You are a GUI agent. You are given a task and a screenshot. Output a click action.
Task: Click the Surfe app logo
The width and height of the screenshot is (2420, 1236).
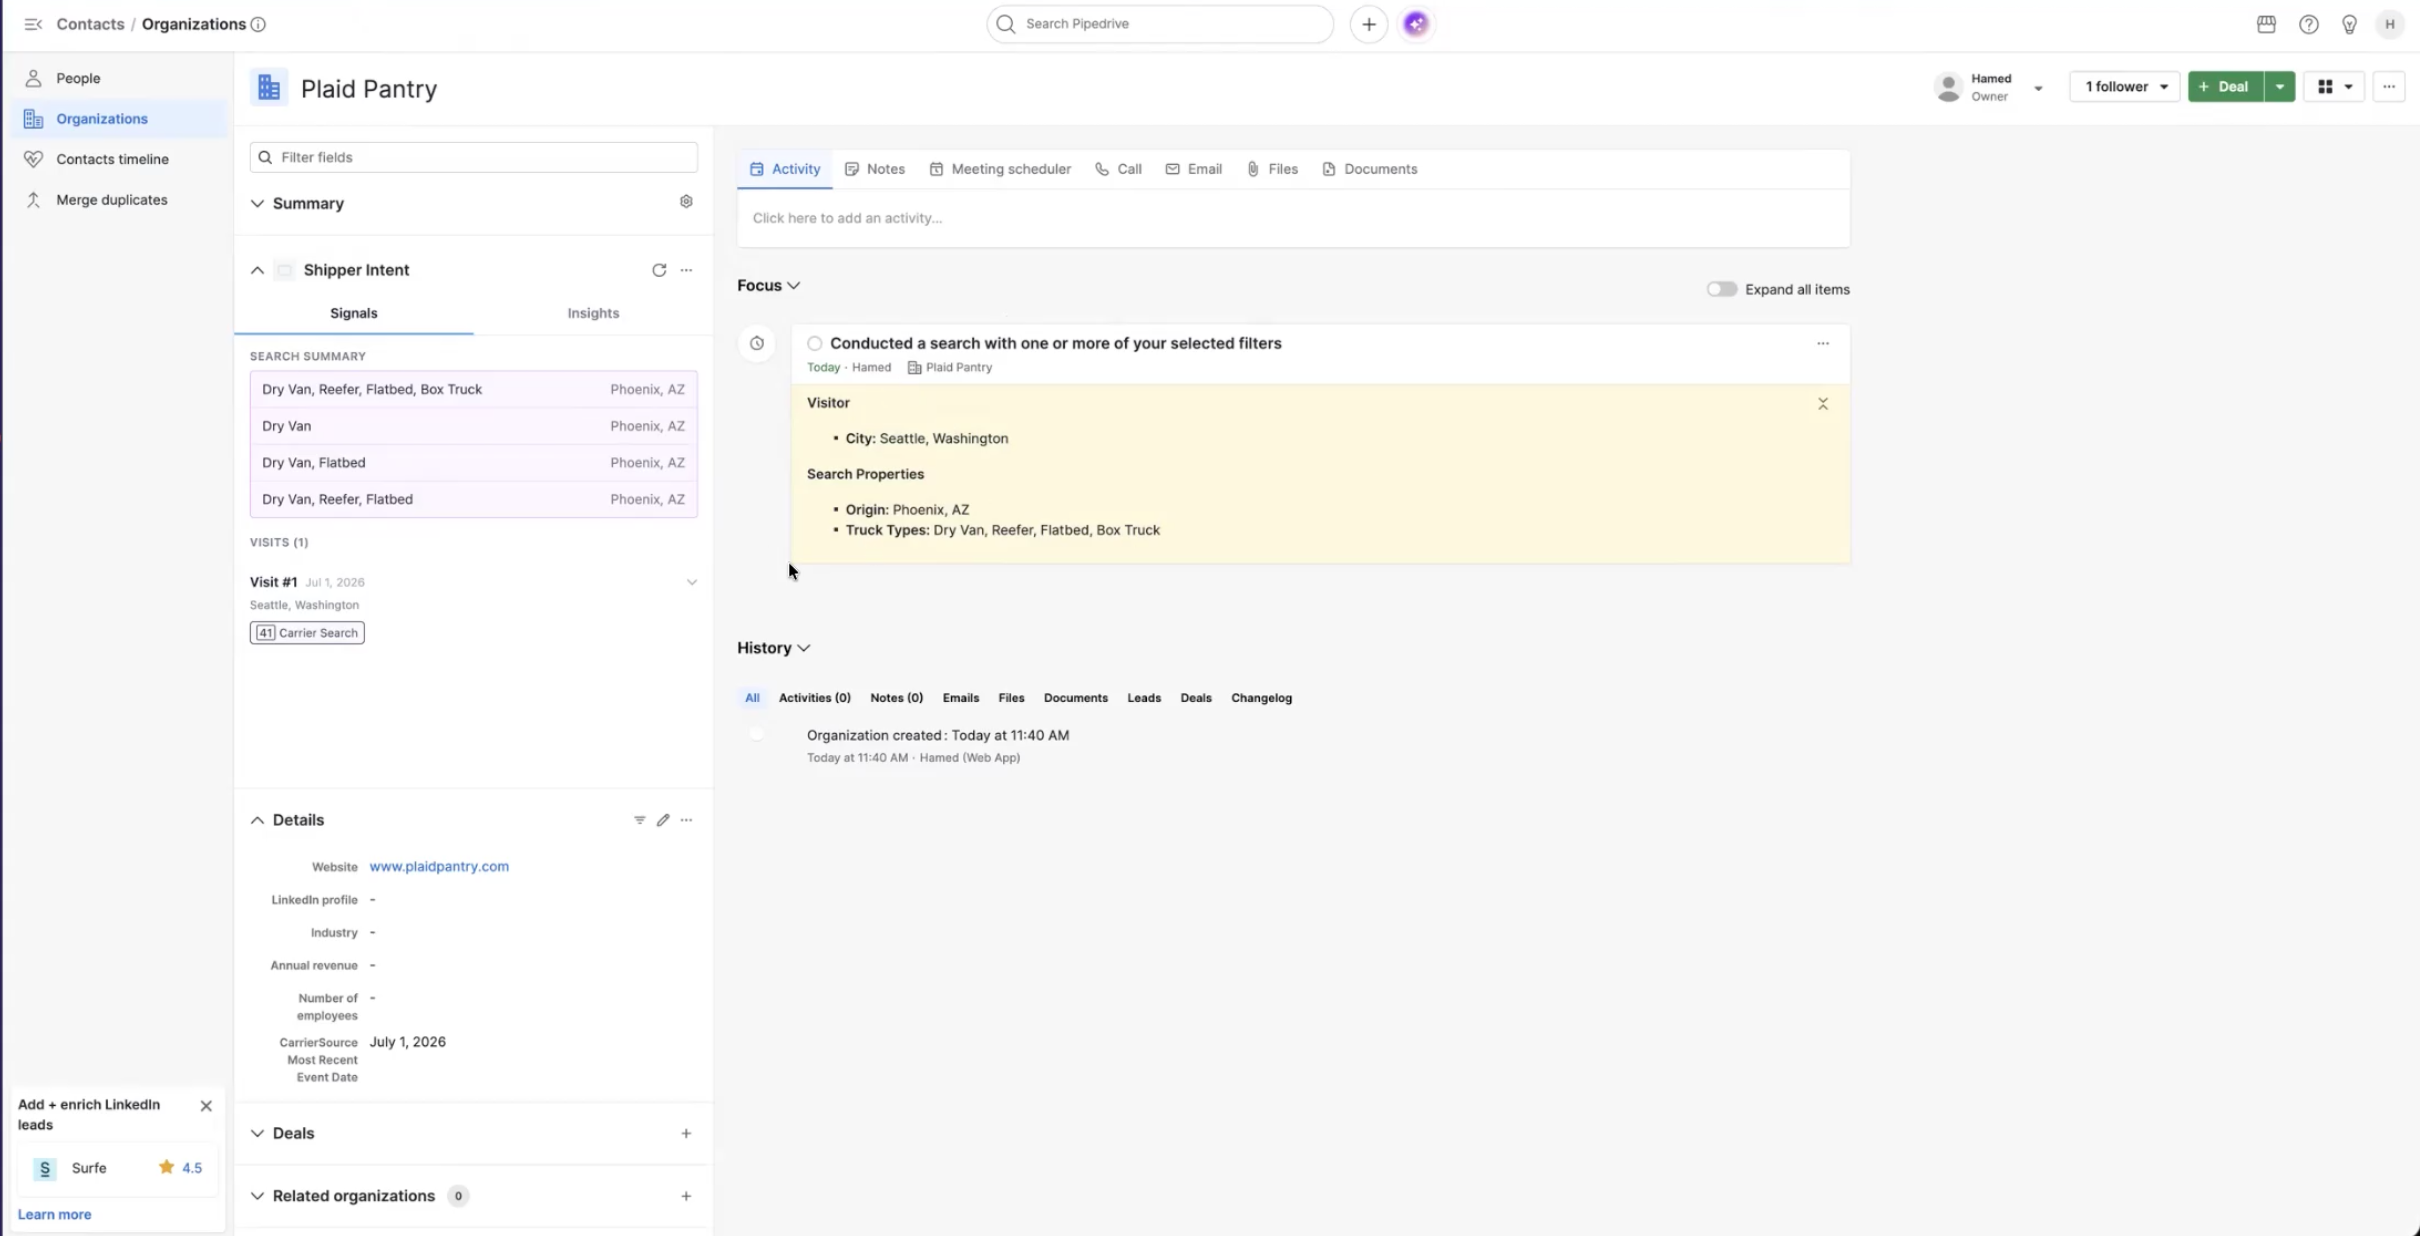45,1168
